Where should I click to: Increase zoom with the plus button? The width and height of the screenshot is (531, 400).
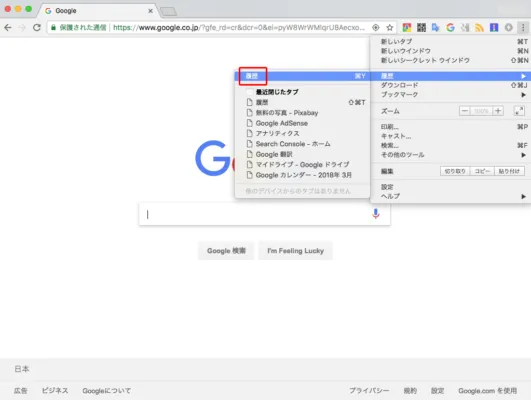[498, 111]
